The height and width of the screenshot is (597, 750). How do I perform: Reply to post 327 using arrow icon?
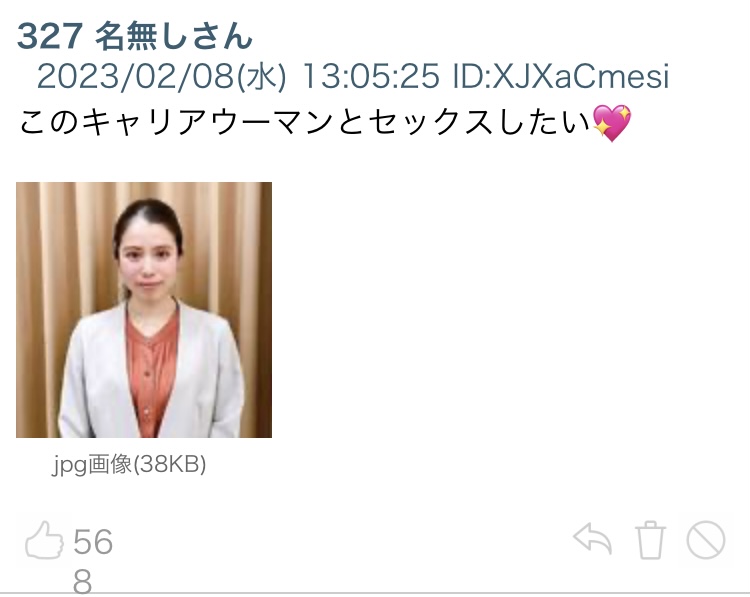pos(593,539)
